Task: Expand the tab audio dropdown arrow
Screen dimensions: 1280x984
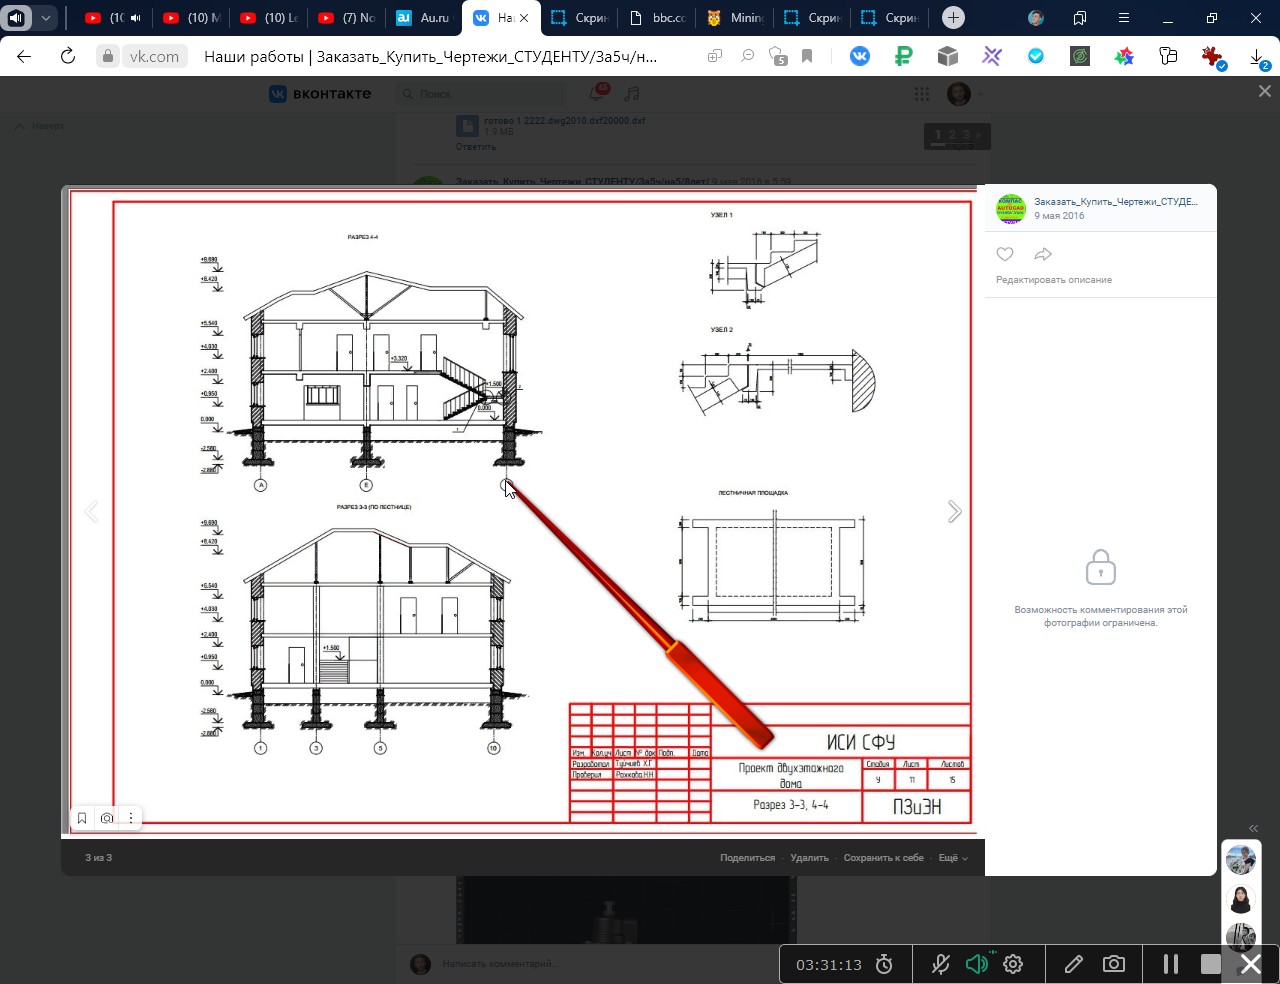Action: [45, 18]
